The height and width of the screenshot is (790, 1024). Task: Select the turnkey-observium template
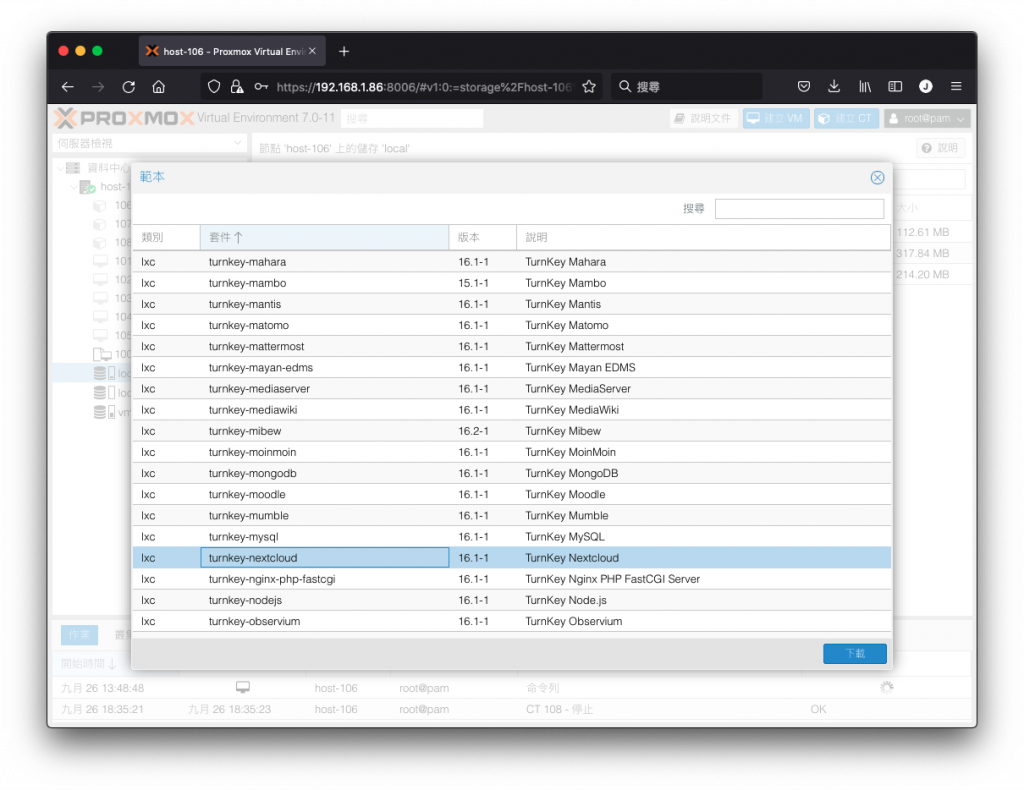[x=512, y=621]
